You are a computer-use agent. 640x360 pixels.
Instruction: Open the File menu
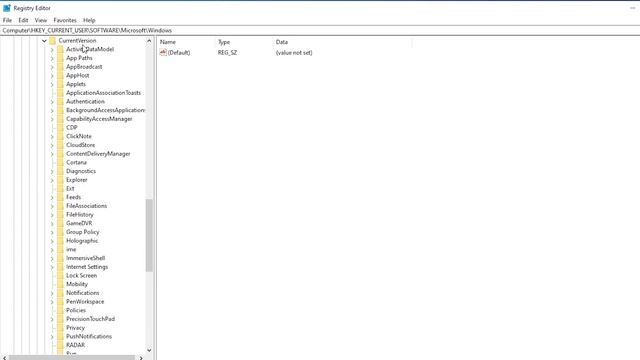tap(7, 20)
